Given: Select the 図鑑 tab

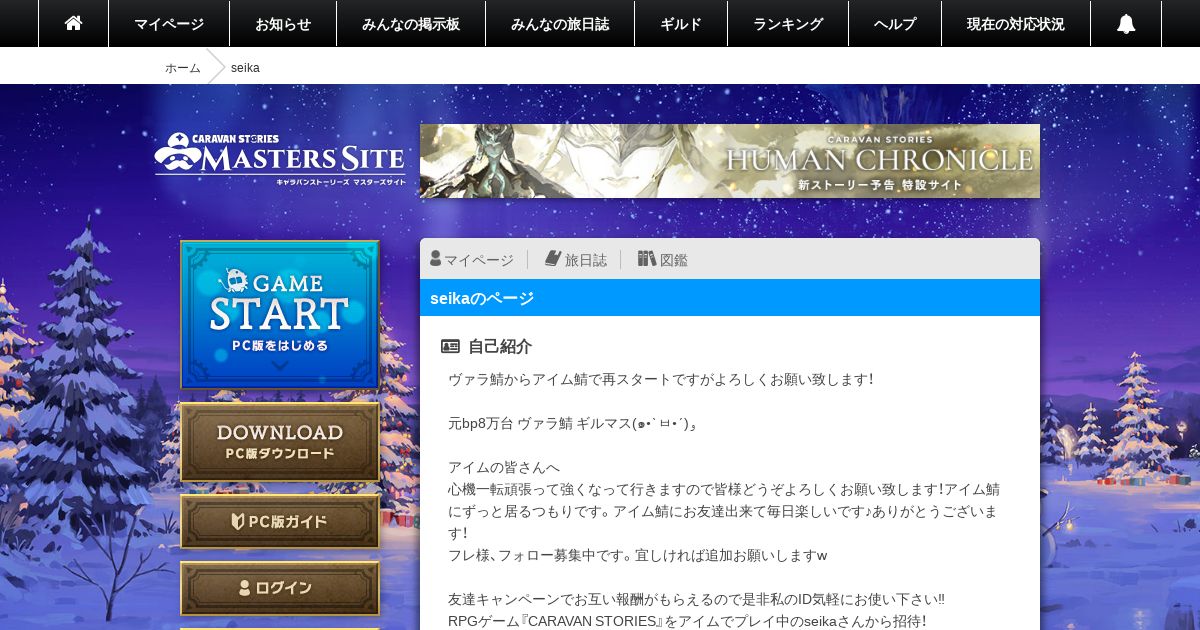Looking at the screenshot, I should (x=663, y=260).
